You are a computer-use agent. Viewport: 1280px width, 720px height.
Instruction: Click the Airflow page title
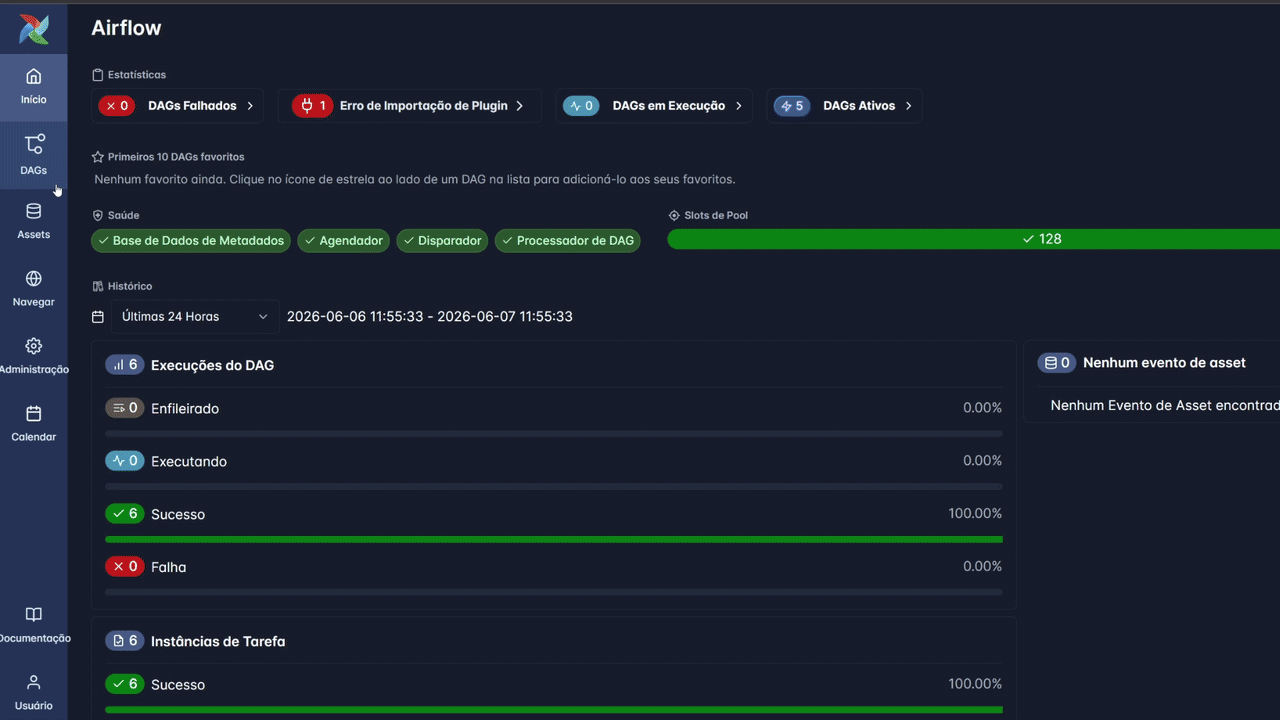126,28
